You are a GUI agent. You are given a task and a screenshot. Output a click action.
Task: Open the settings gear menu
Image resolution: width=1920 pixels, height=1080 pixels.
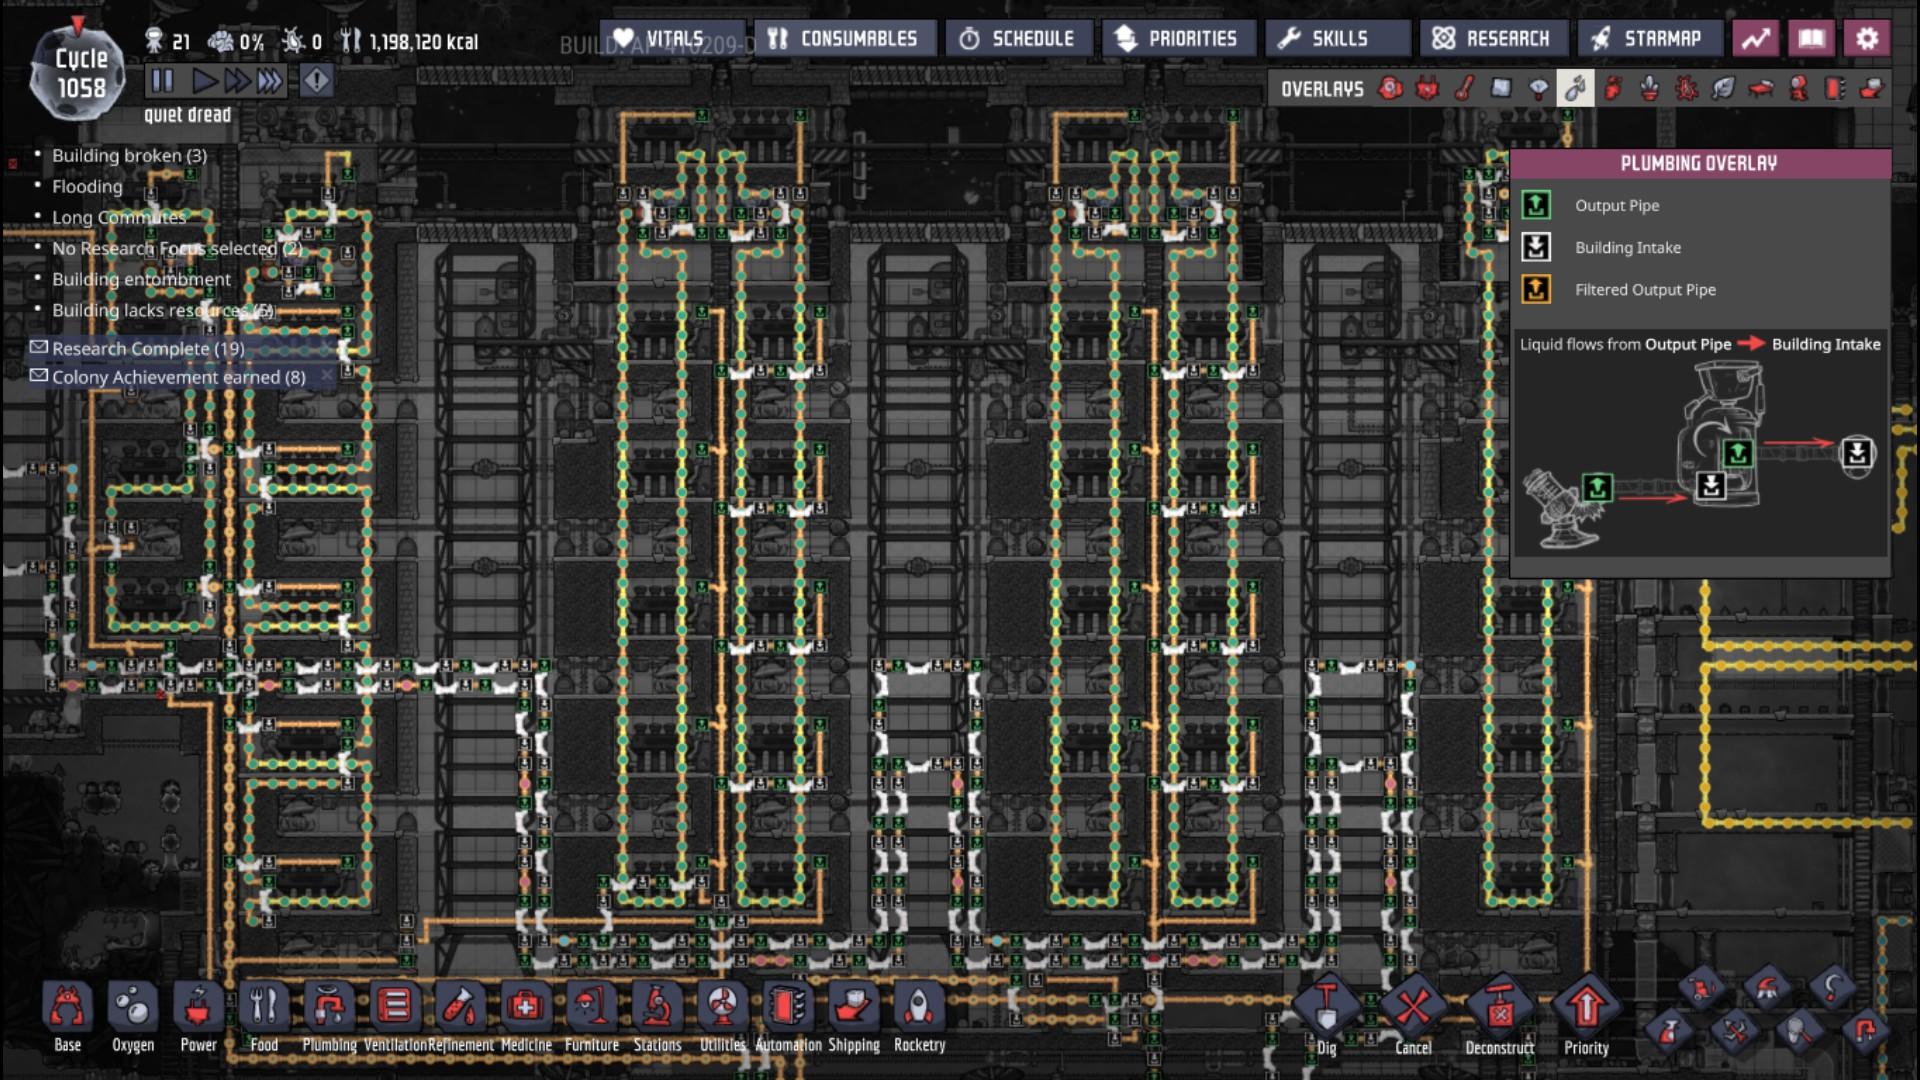click(1866, 39)
